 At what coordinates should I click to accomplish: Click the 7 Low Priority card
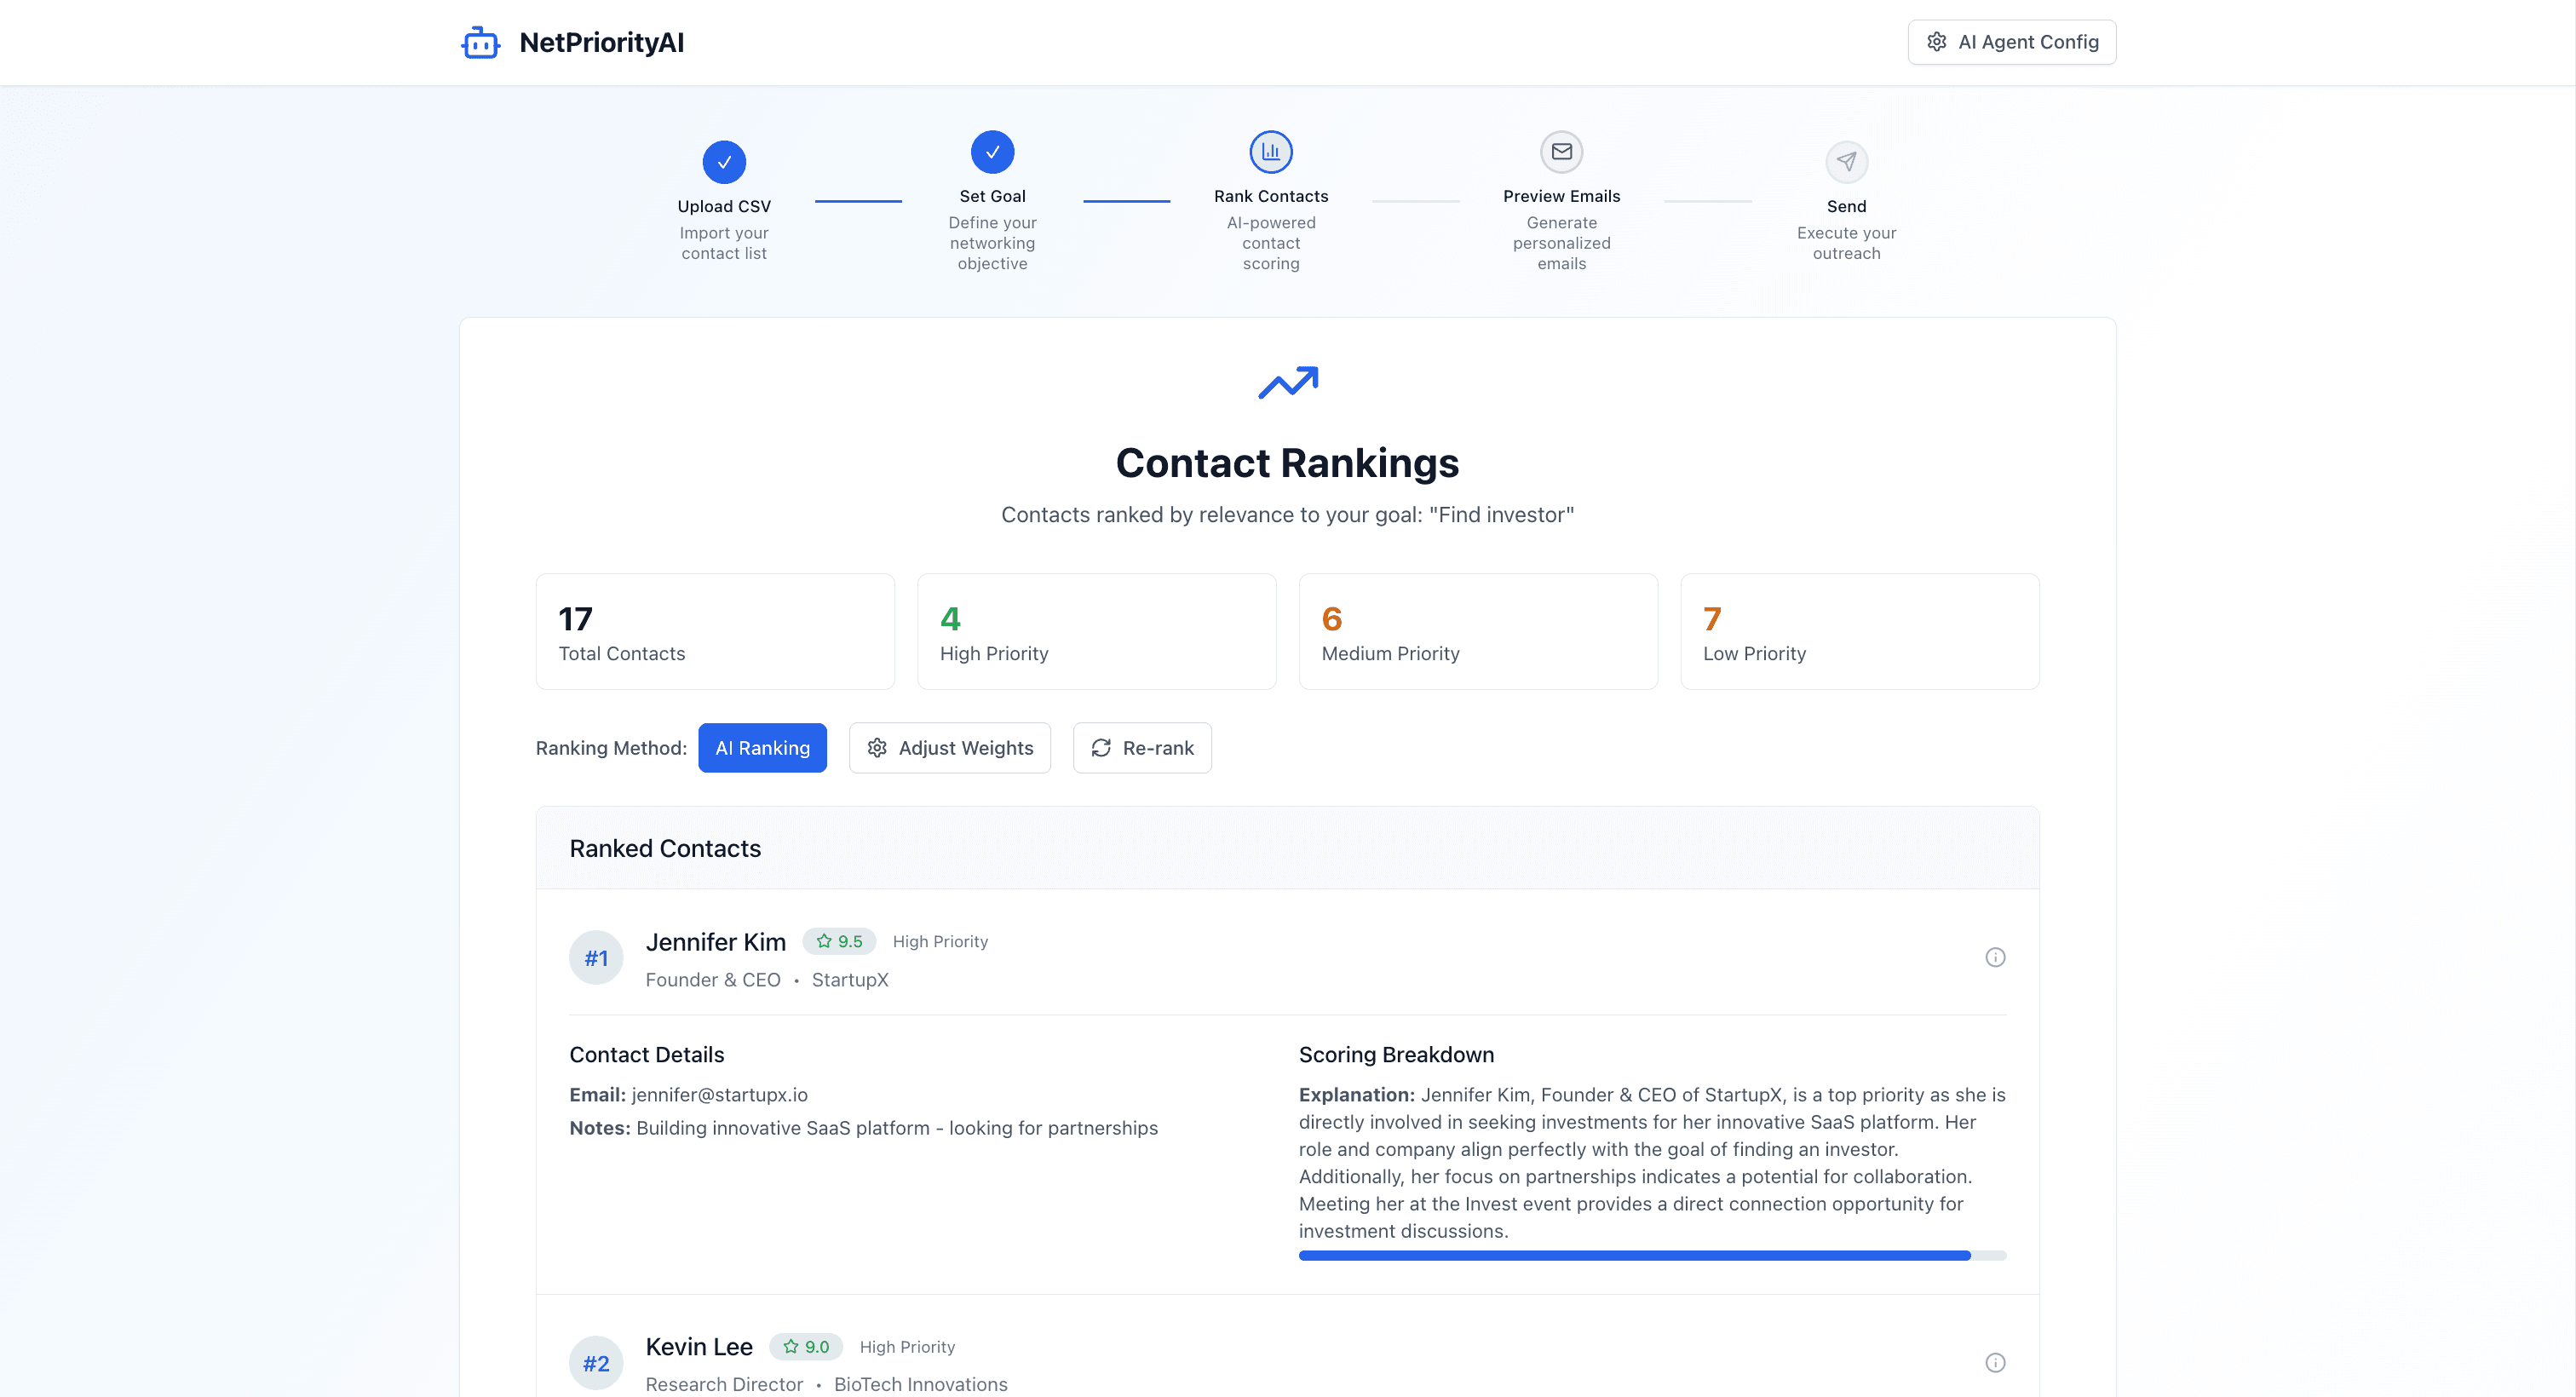click(1860, 631)
